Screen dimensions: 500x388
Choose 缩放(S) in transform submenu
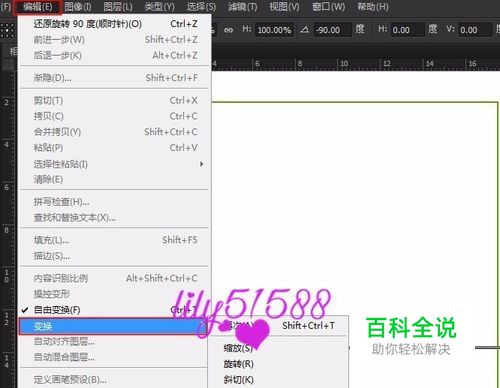278,348
